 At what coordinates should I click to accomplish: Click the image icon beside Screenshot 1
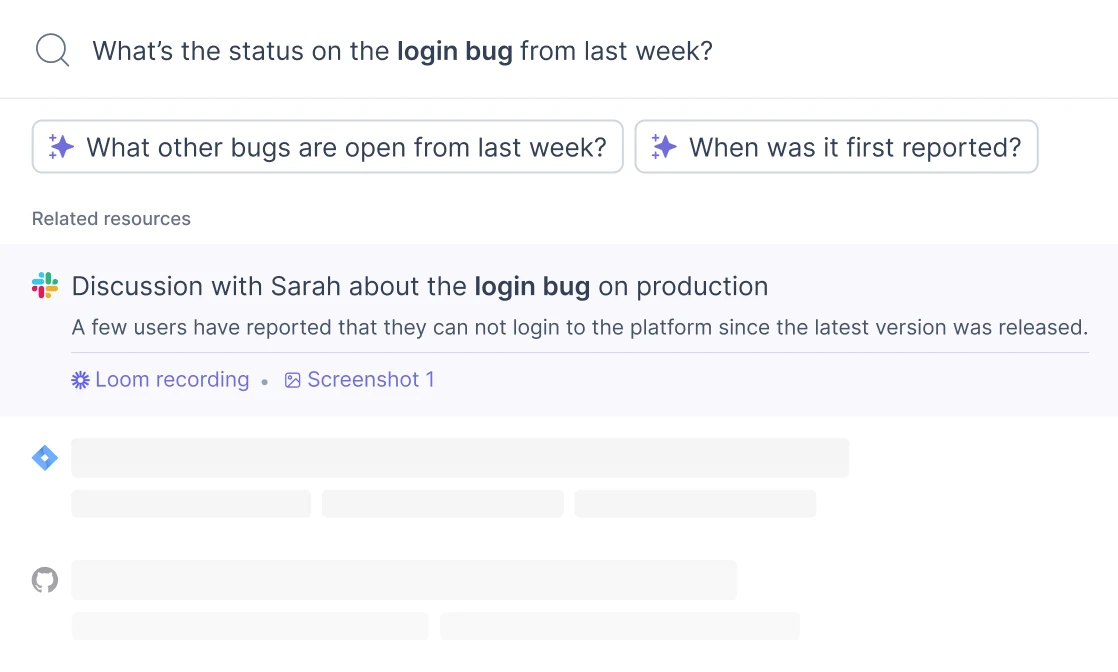pyautogui.click(x=292, y=380)
